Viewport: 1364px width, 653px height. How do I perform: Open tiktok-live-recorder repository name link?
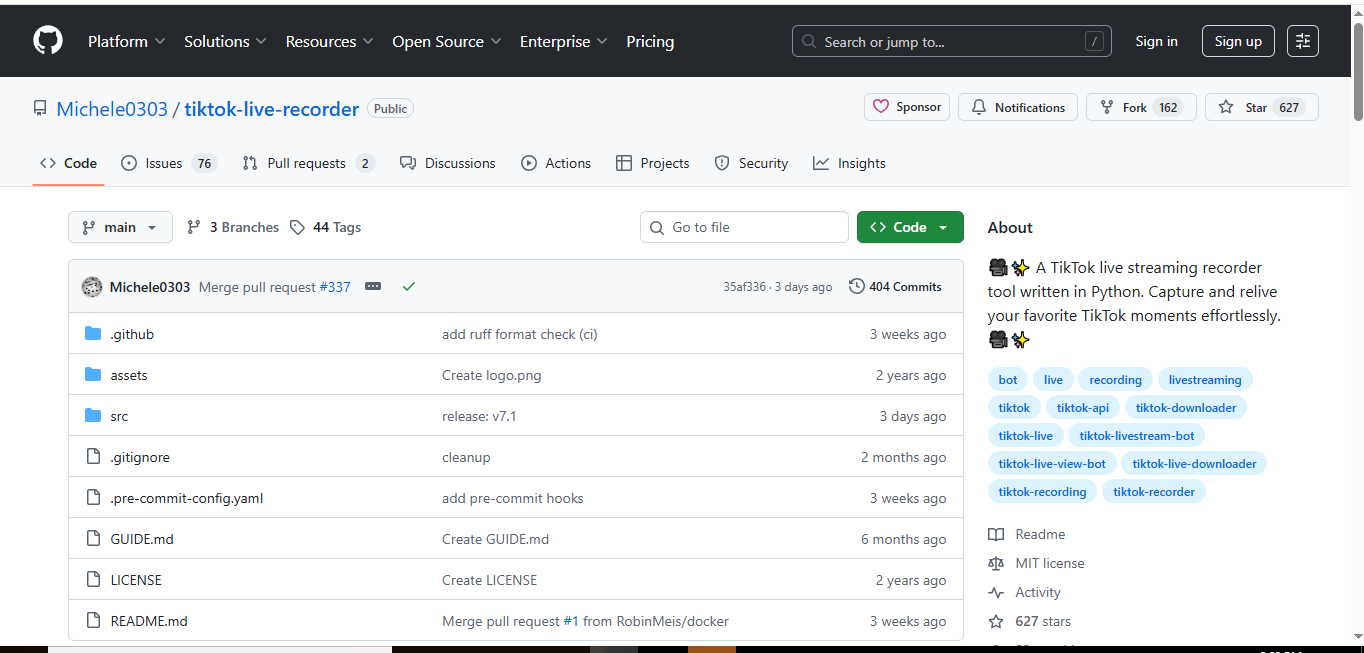click(x=272, y=109)
